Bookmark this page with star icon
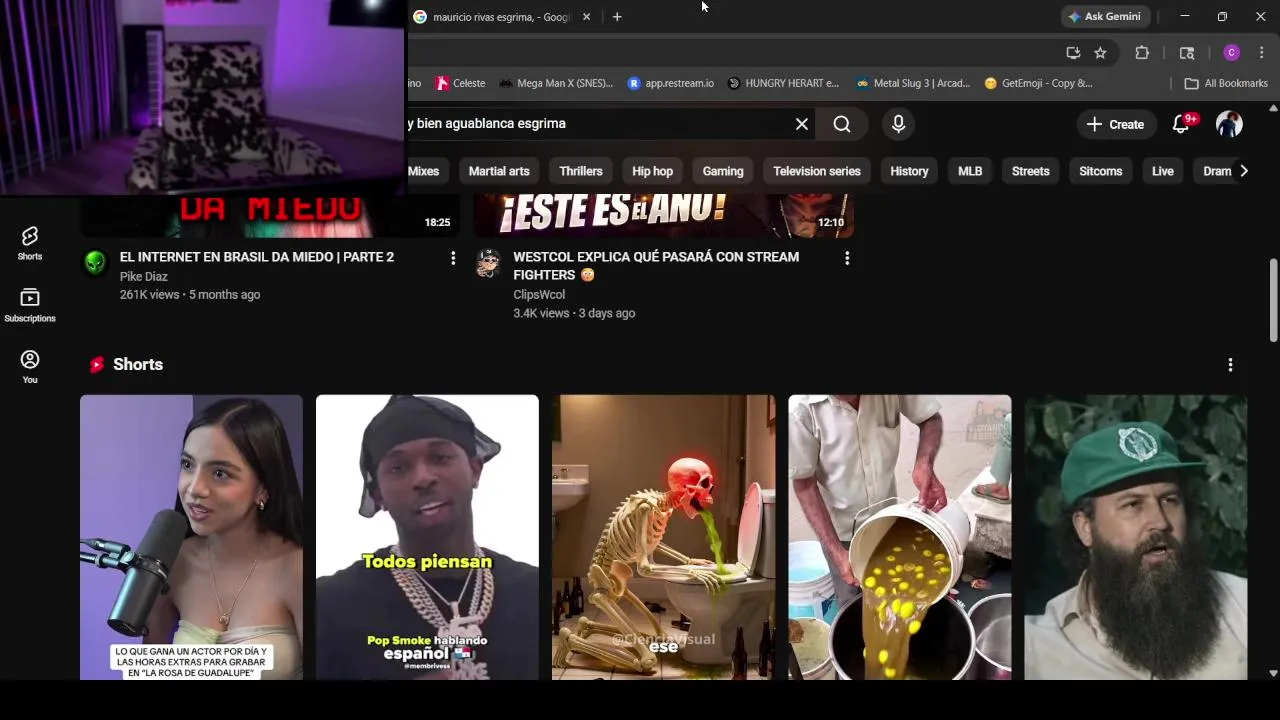The image size is (1280, 720). click(1100, 53)
